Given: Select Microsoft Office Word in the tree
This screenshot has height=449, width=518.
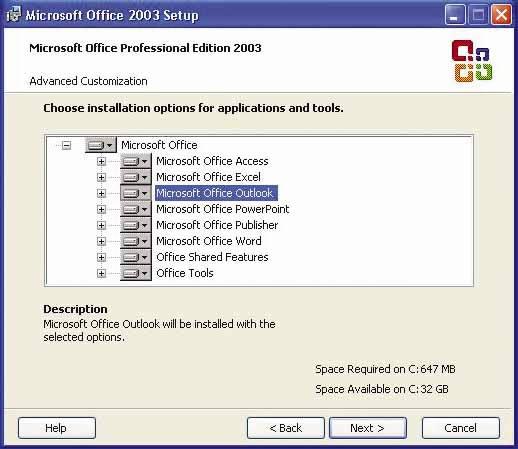Looking at the screenshot, I should [x=209, y=241].
